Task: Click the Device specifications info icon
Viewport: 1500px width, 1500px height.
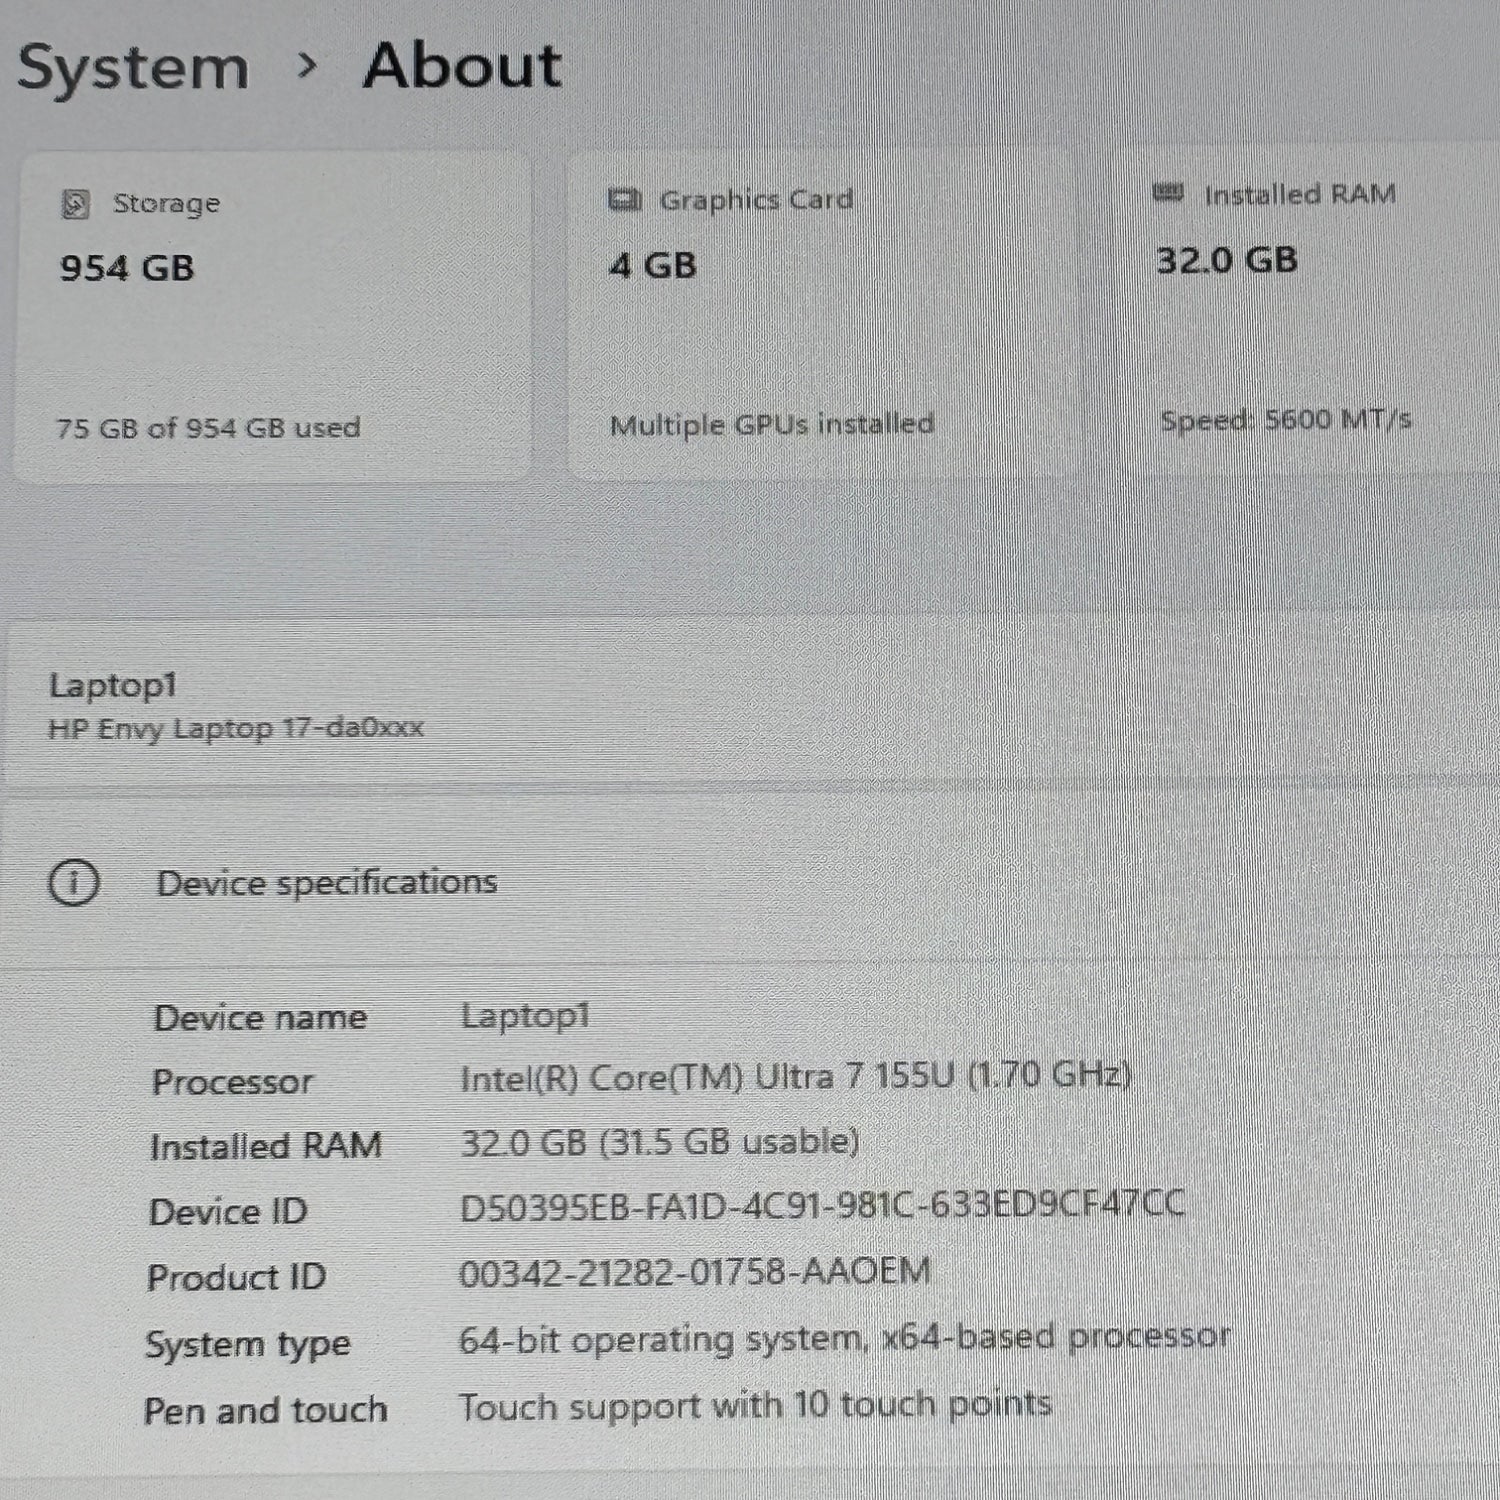Action: tap(74, 883)
